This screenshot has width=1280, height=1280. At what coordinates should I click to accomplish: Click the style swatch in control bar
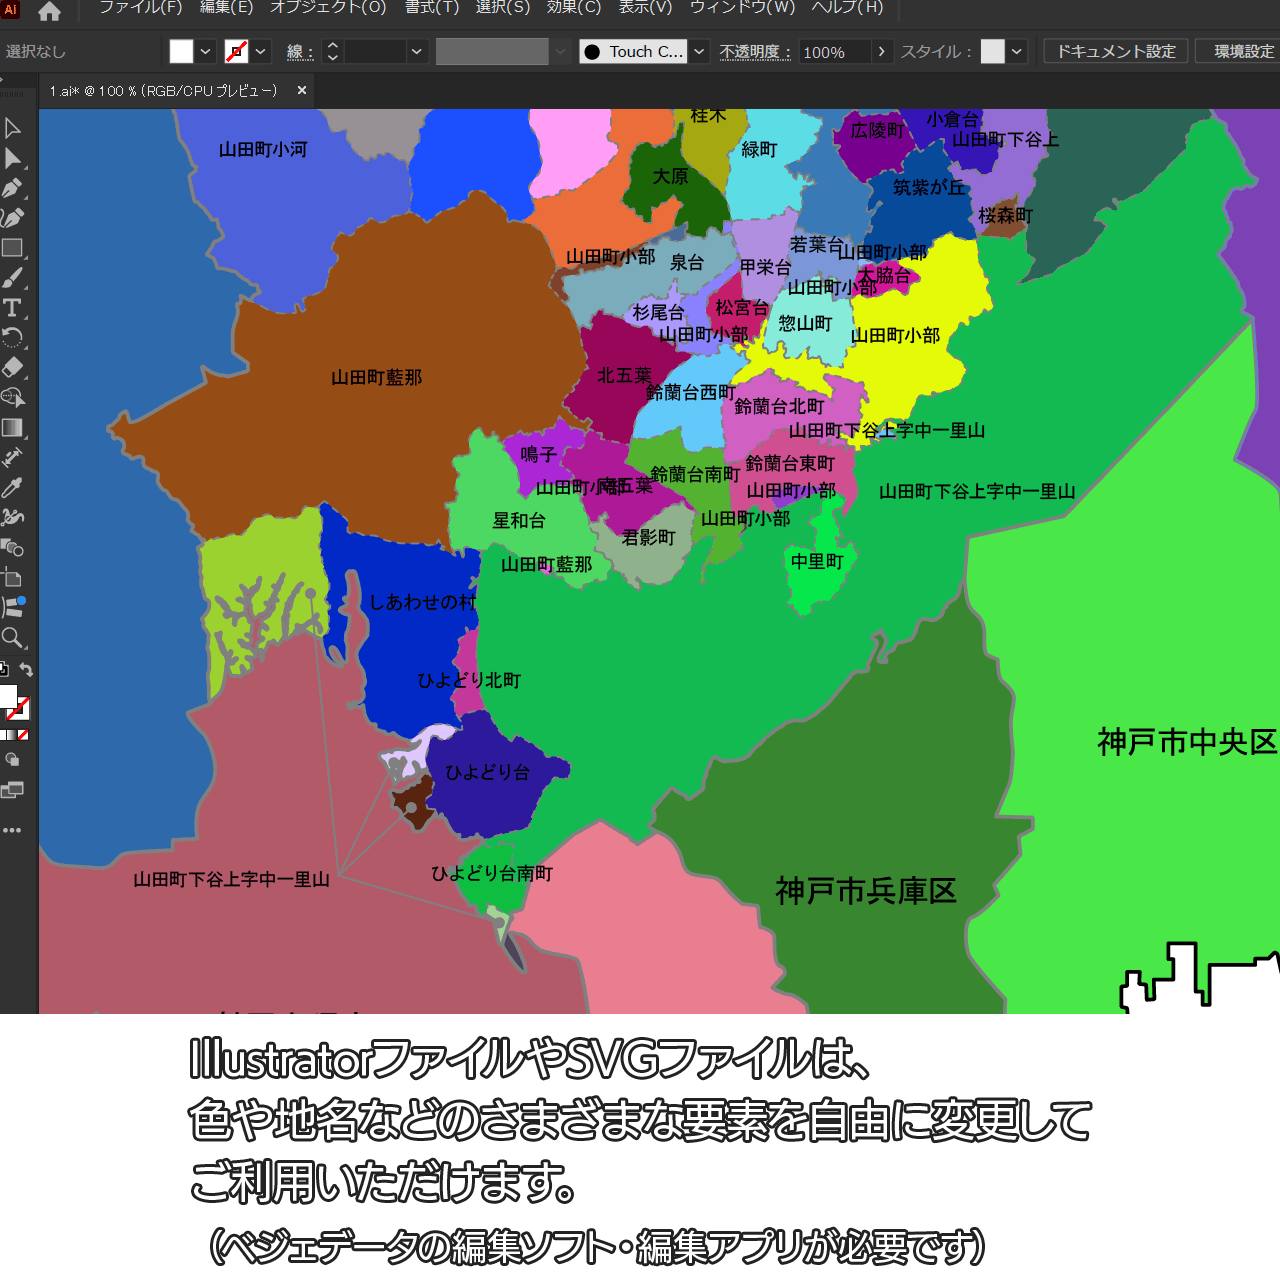tap(992, 52)
